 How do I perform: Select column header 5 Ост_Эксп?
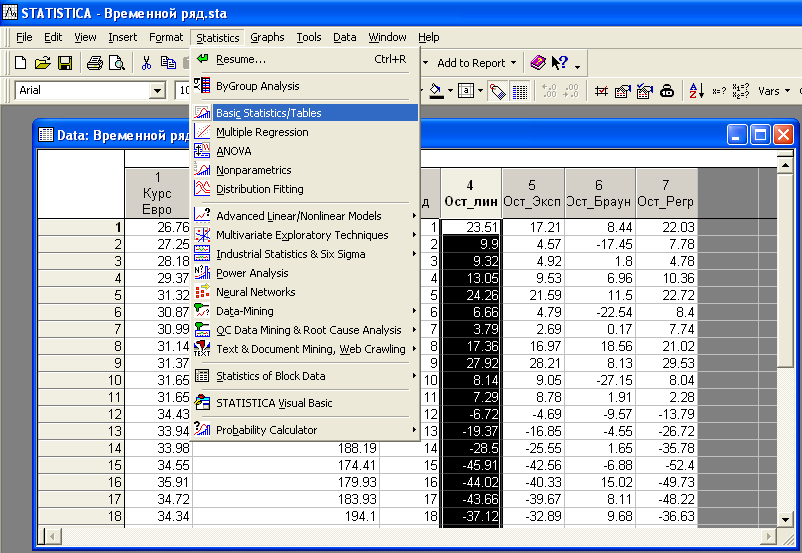coord(532,193)
